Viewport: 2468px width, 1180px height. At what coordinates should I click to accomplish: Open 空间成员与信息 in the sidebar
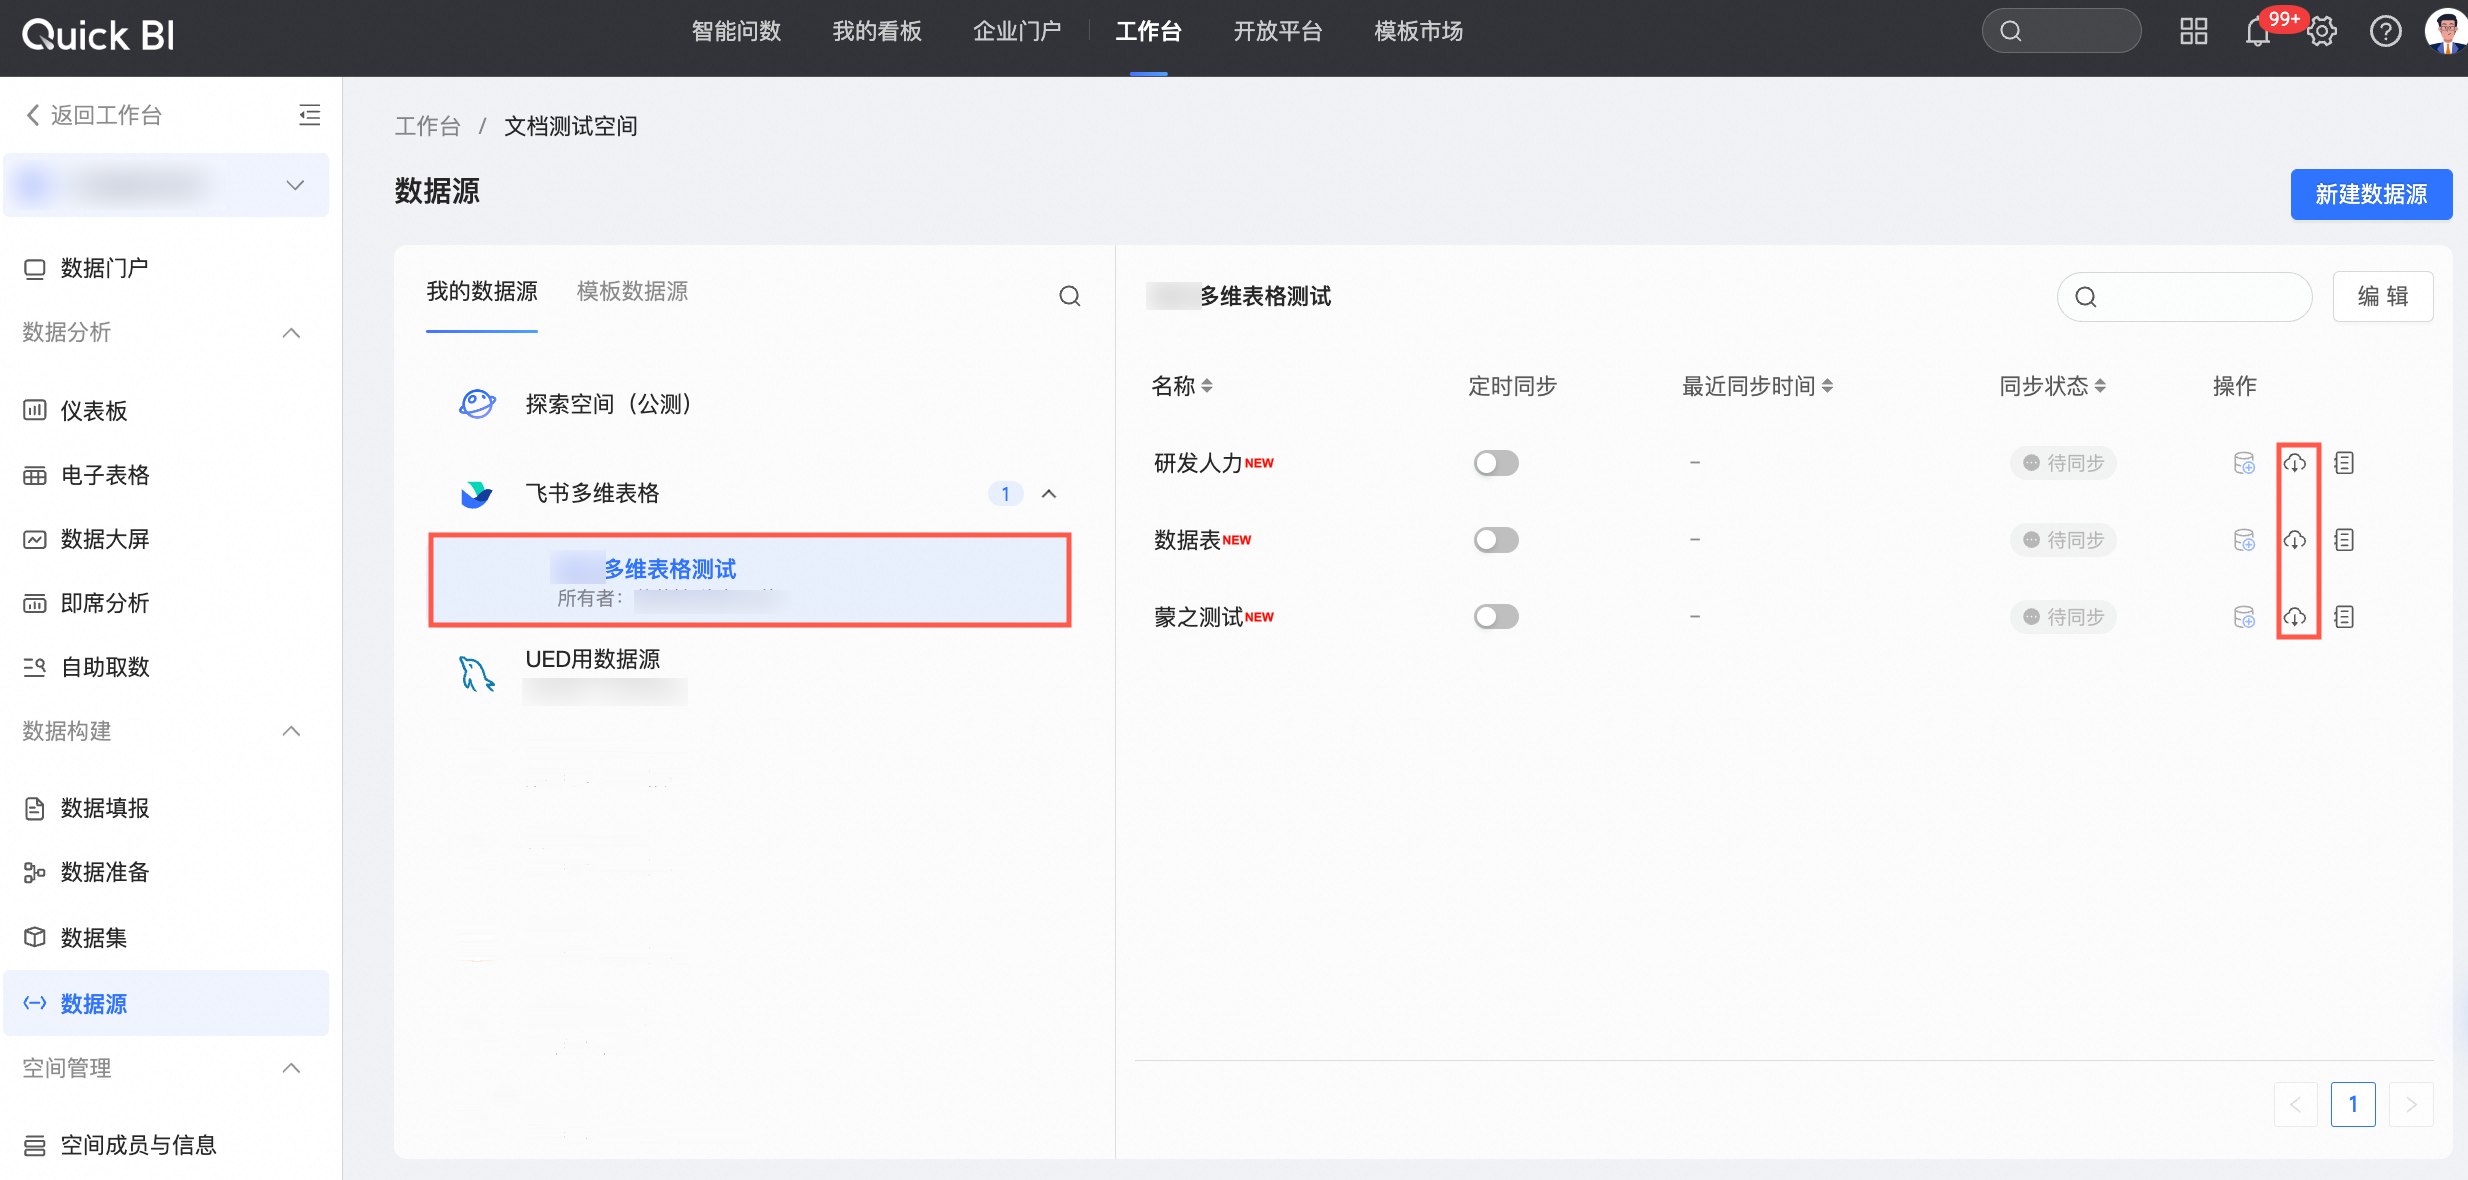[x=120, y=1145]
